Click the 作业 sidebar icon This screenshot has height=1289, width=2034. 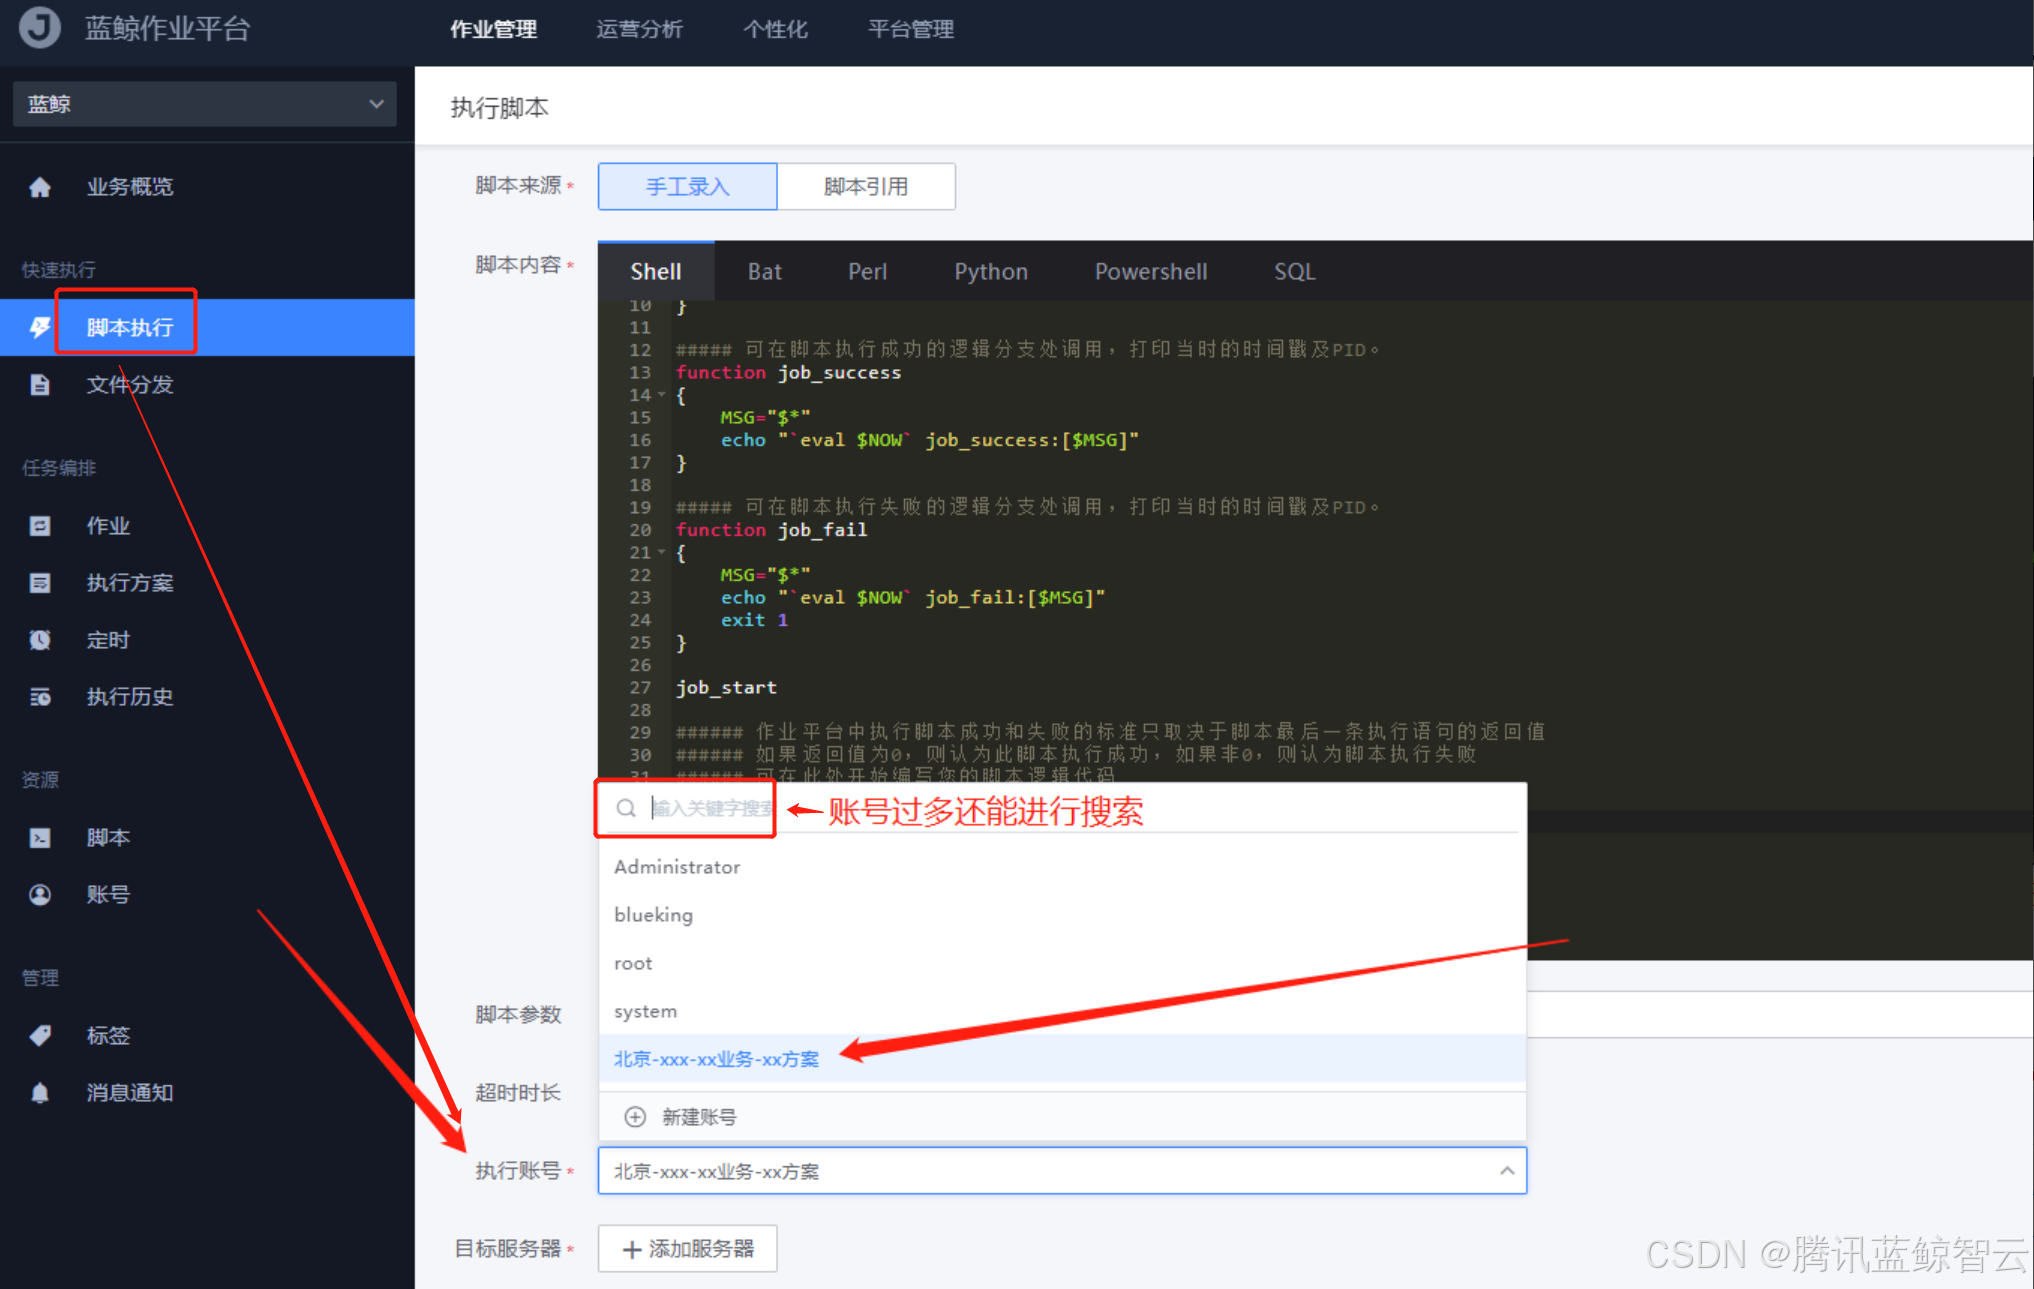(40, 525)
